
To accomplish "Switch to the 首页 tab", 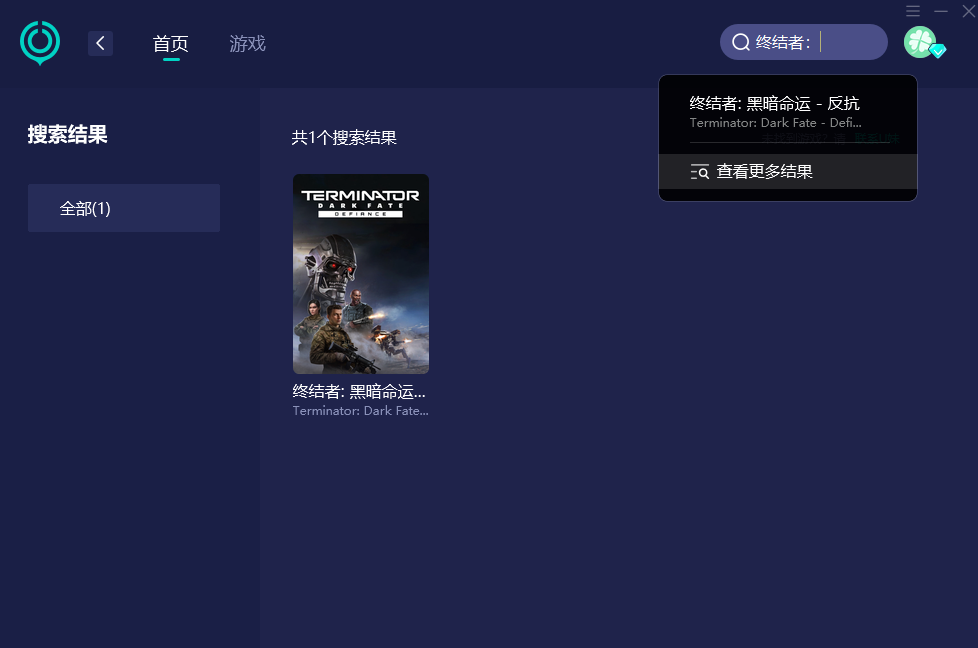I will point(170,44).
